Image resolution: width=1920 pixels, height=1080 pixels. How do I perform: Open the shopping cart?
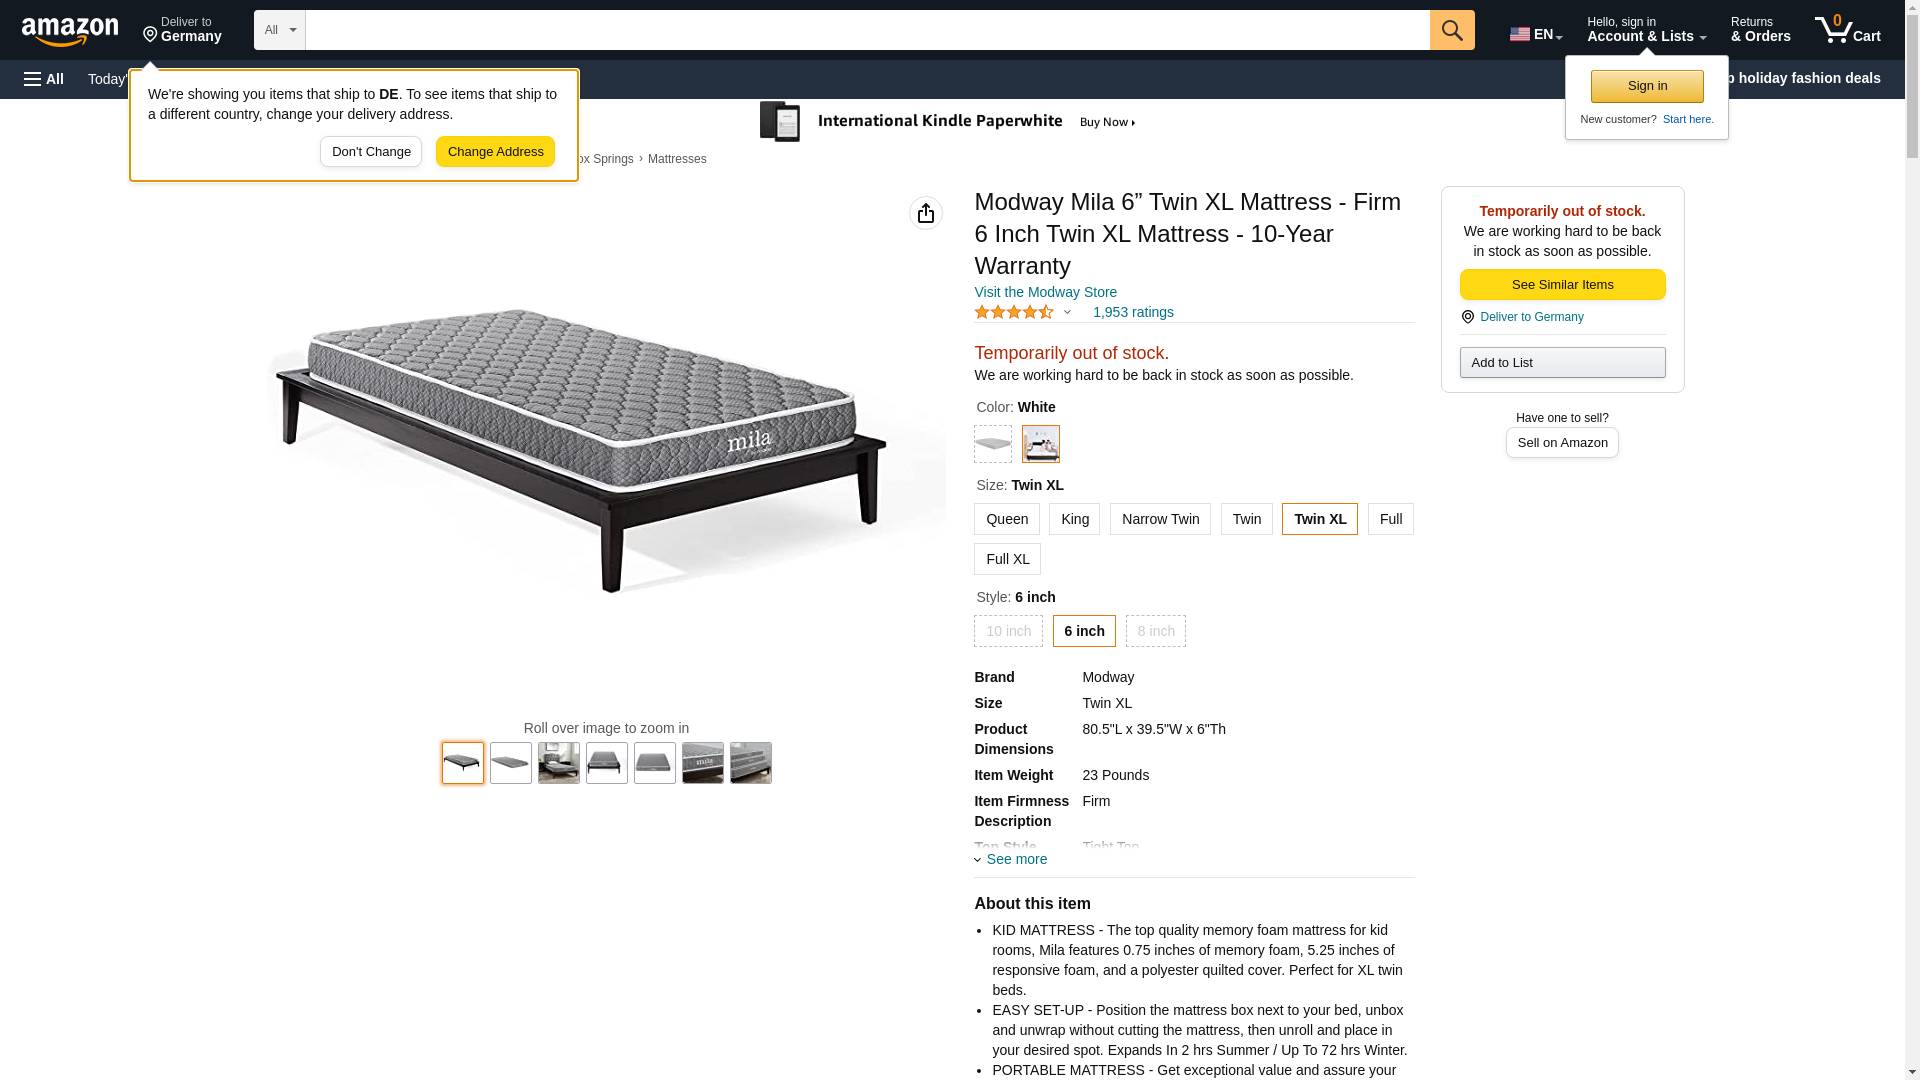pyautogui.click(x=1847, y=30)
